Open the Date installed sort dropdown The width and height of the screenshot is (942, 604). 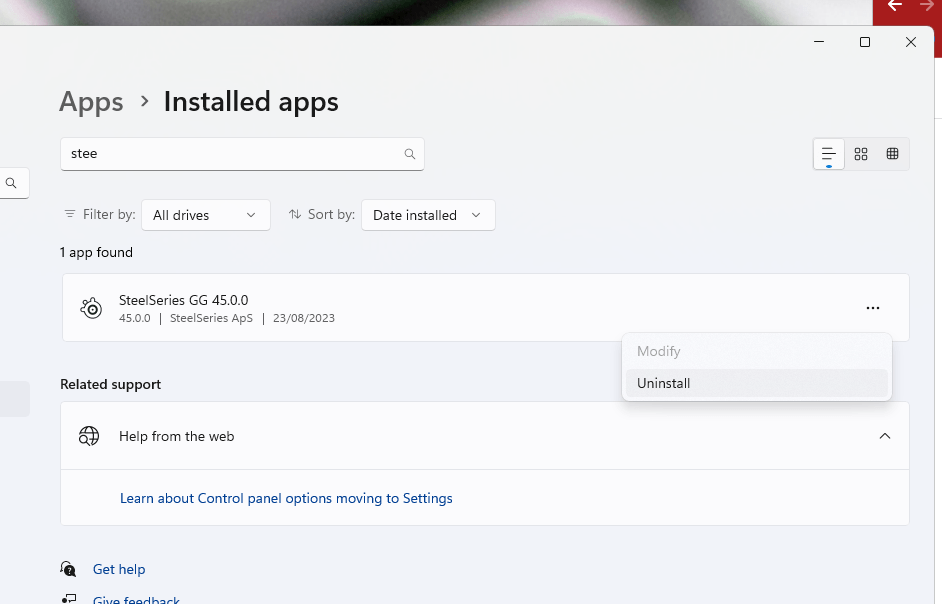(428, 215)
